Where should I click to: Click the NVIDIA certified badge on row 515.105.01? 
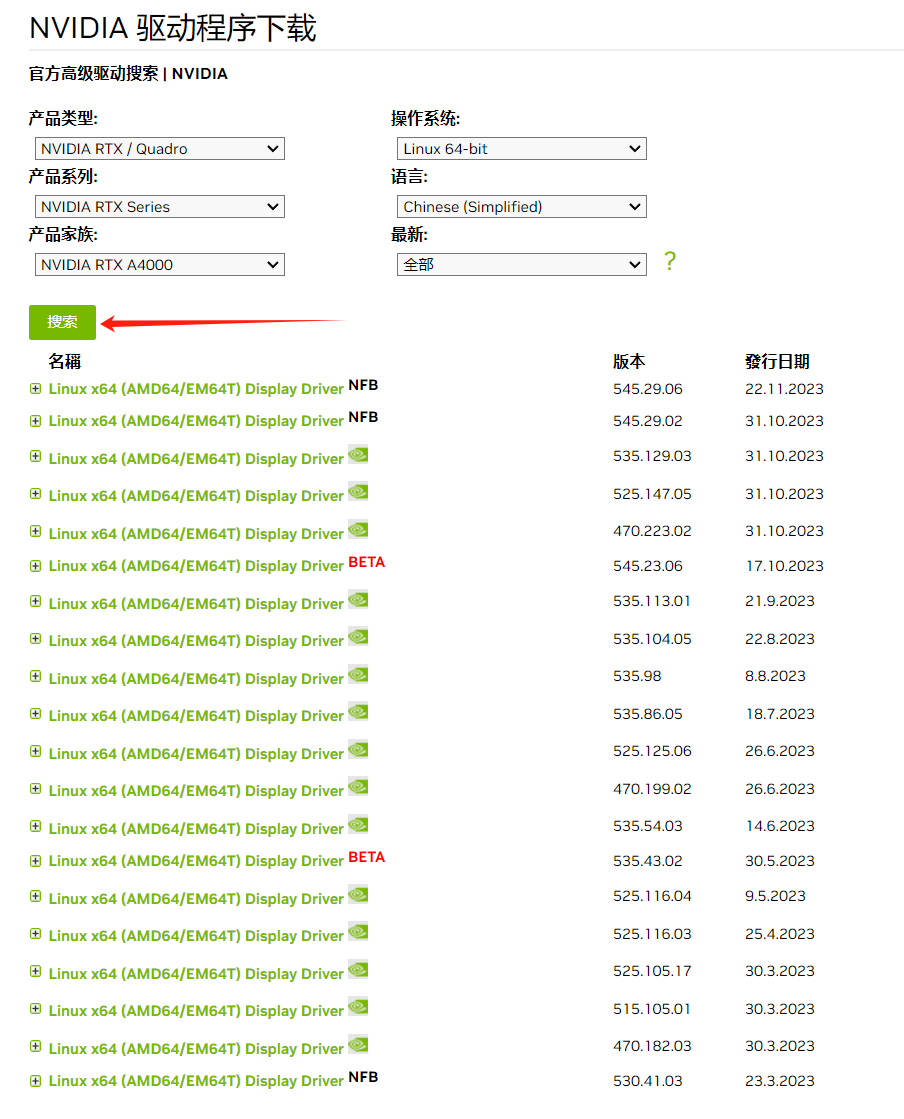point(358,1006)
